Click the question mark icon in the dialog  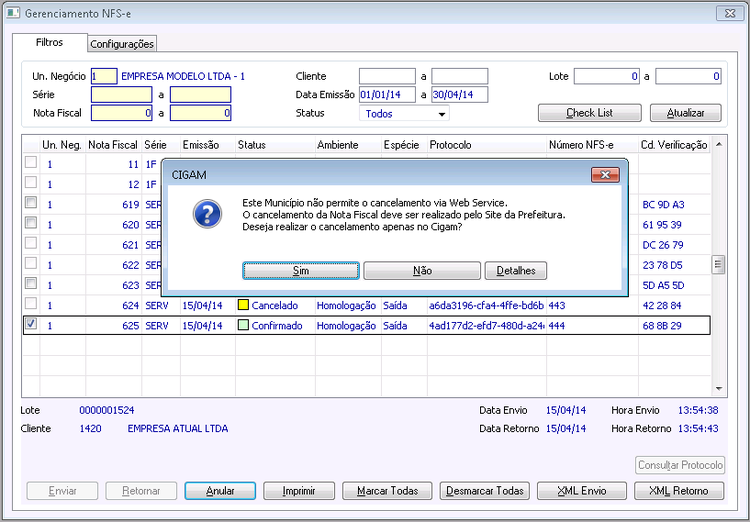[x=207, y=214]
